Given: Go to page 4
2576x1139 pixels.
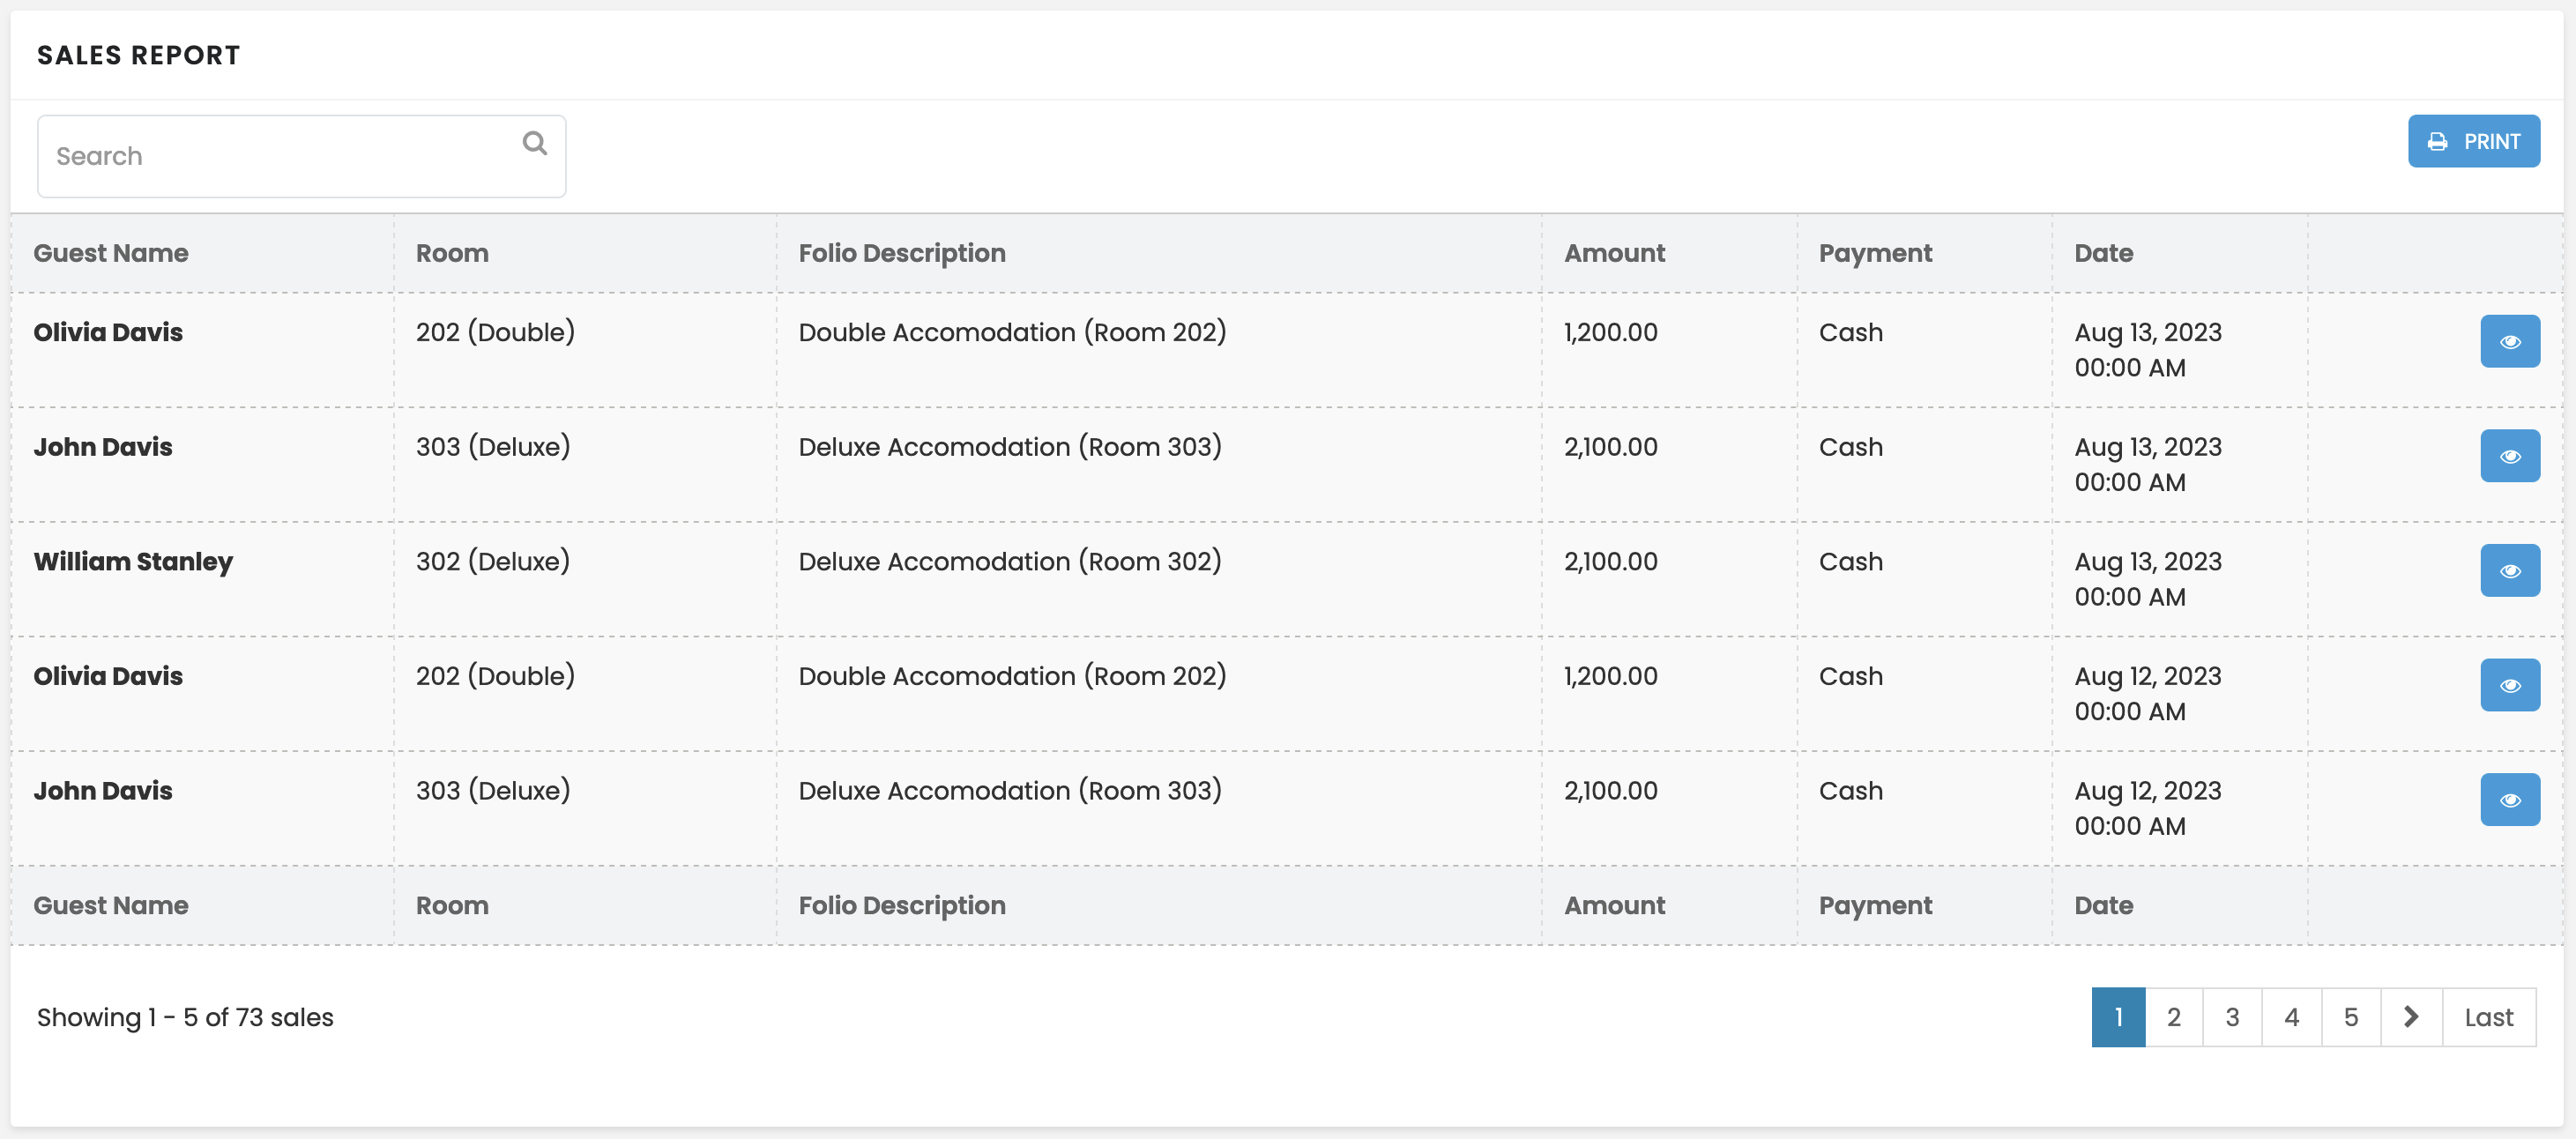Looking at the screenshot, I should pyautogui.click(x=2291, y=1017).
